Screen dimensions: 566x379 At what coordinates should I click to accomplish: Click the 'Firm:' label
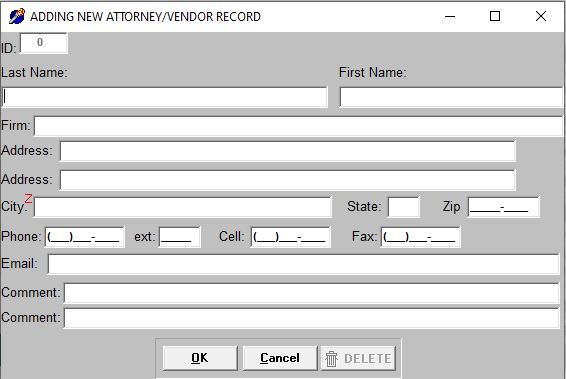pos(16,126)
